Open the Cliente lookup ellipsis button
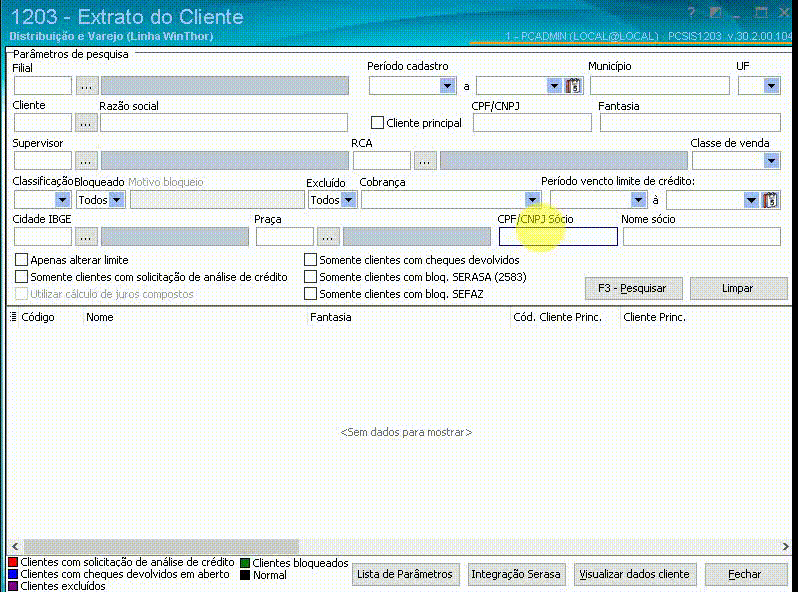This screenshot has width=798, height=592. 86,123
